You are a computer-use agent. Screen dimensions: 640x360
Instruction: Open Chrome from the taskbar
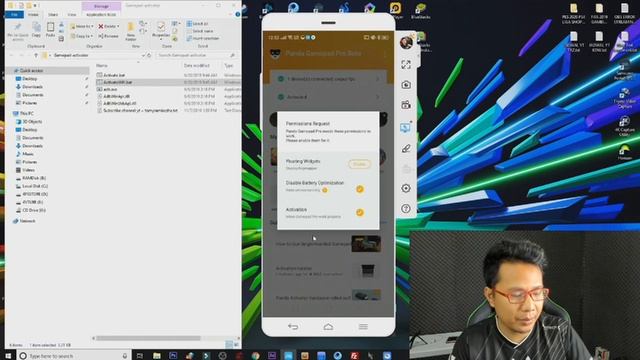pos(256,356)
